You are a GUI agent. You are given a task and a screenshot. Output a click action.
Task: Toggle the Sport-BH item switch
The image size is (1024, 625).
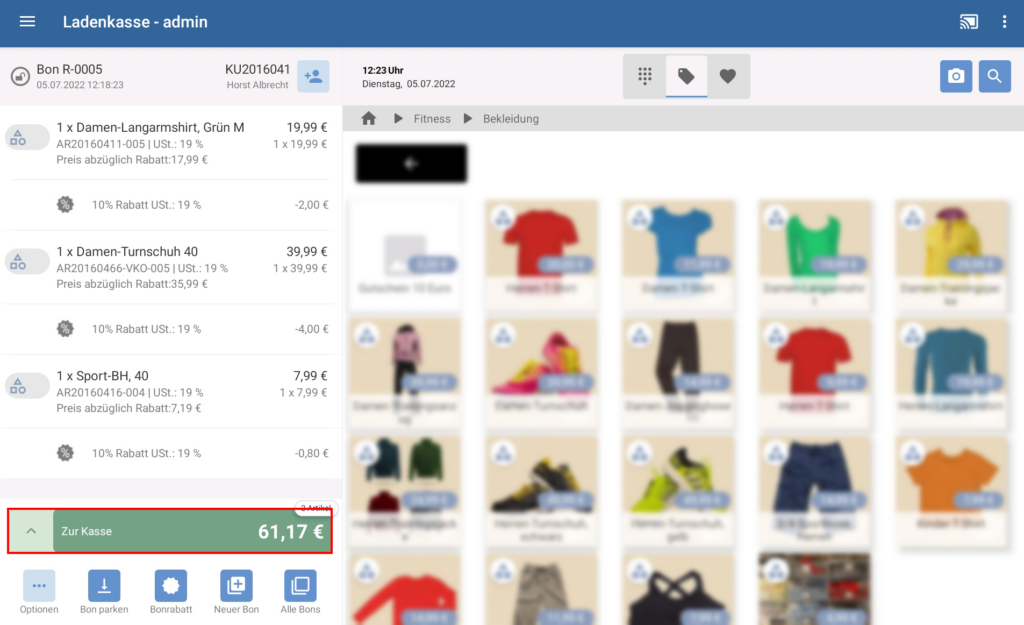[27, 386]
